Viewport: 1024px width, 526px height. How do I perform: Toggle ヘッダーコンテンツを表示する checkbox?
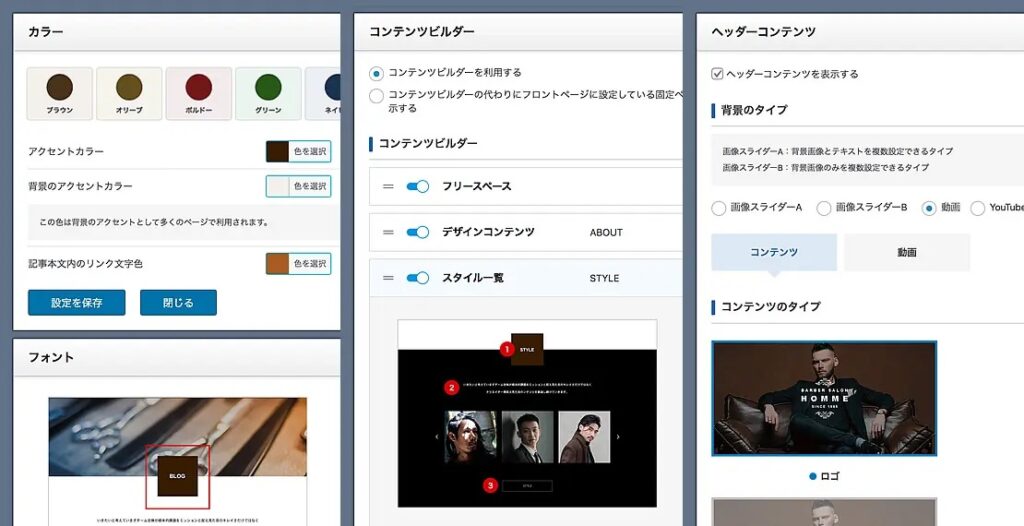[717, 74]
